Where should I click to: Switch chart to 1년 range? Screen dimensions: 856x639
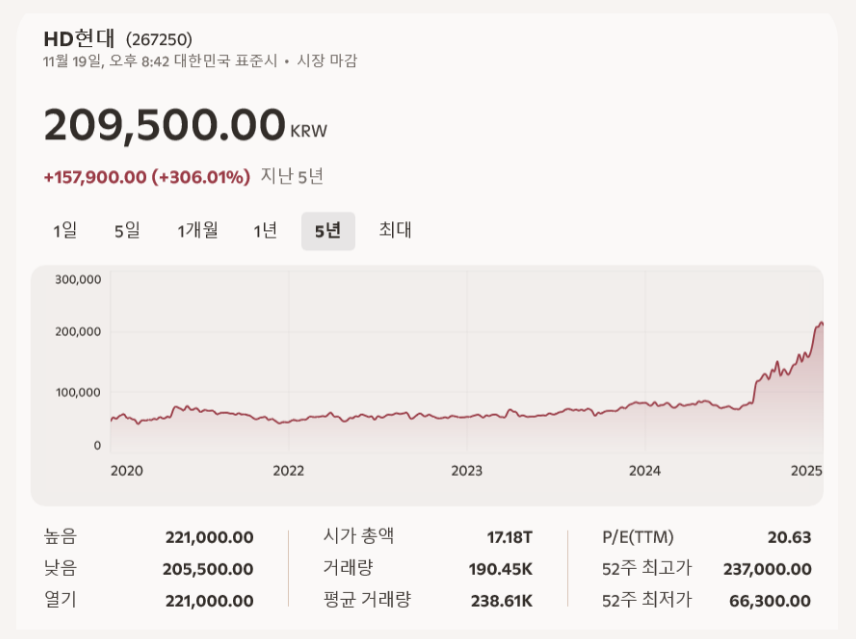tap(265, 230)
